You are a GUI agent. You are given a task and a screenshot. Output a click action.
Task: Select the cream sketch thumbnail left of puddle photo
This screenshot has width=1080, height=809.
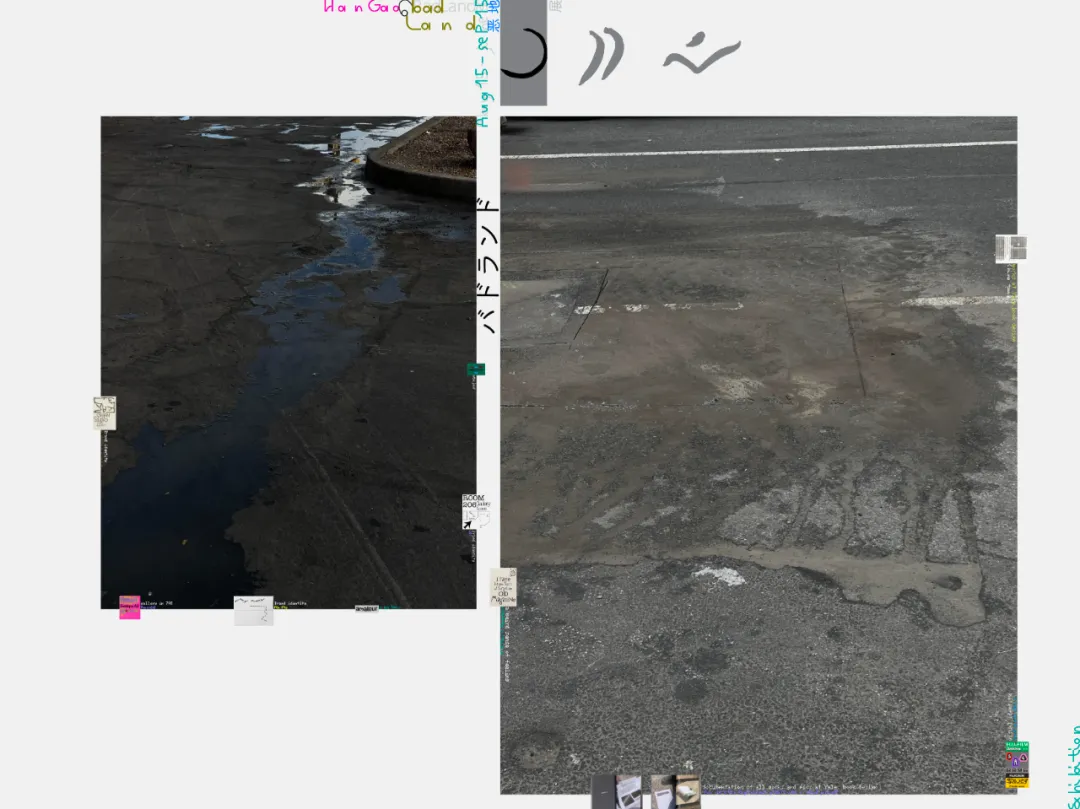(x=105, y=413)
